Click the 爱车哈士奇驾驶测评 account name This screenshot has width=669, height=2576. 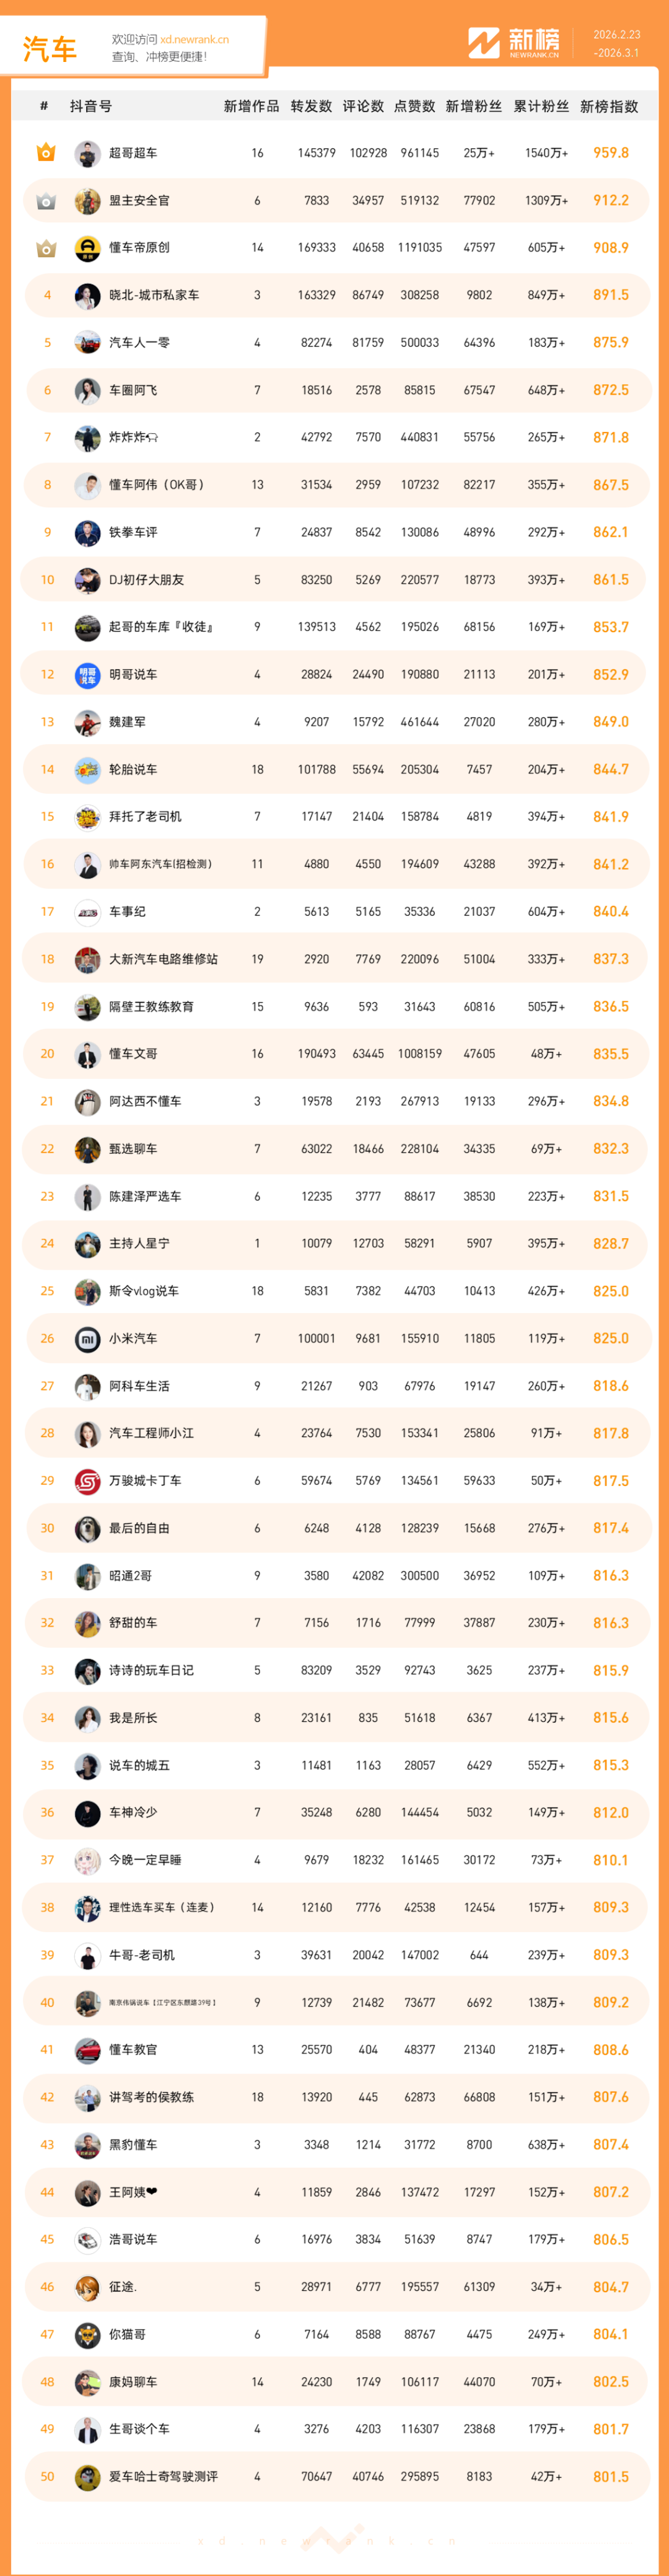point(163,2476)
